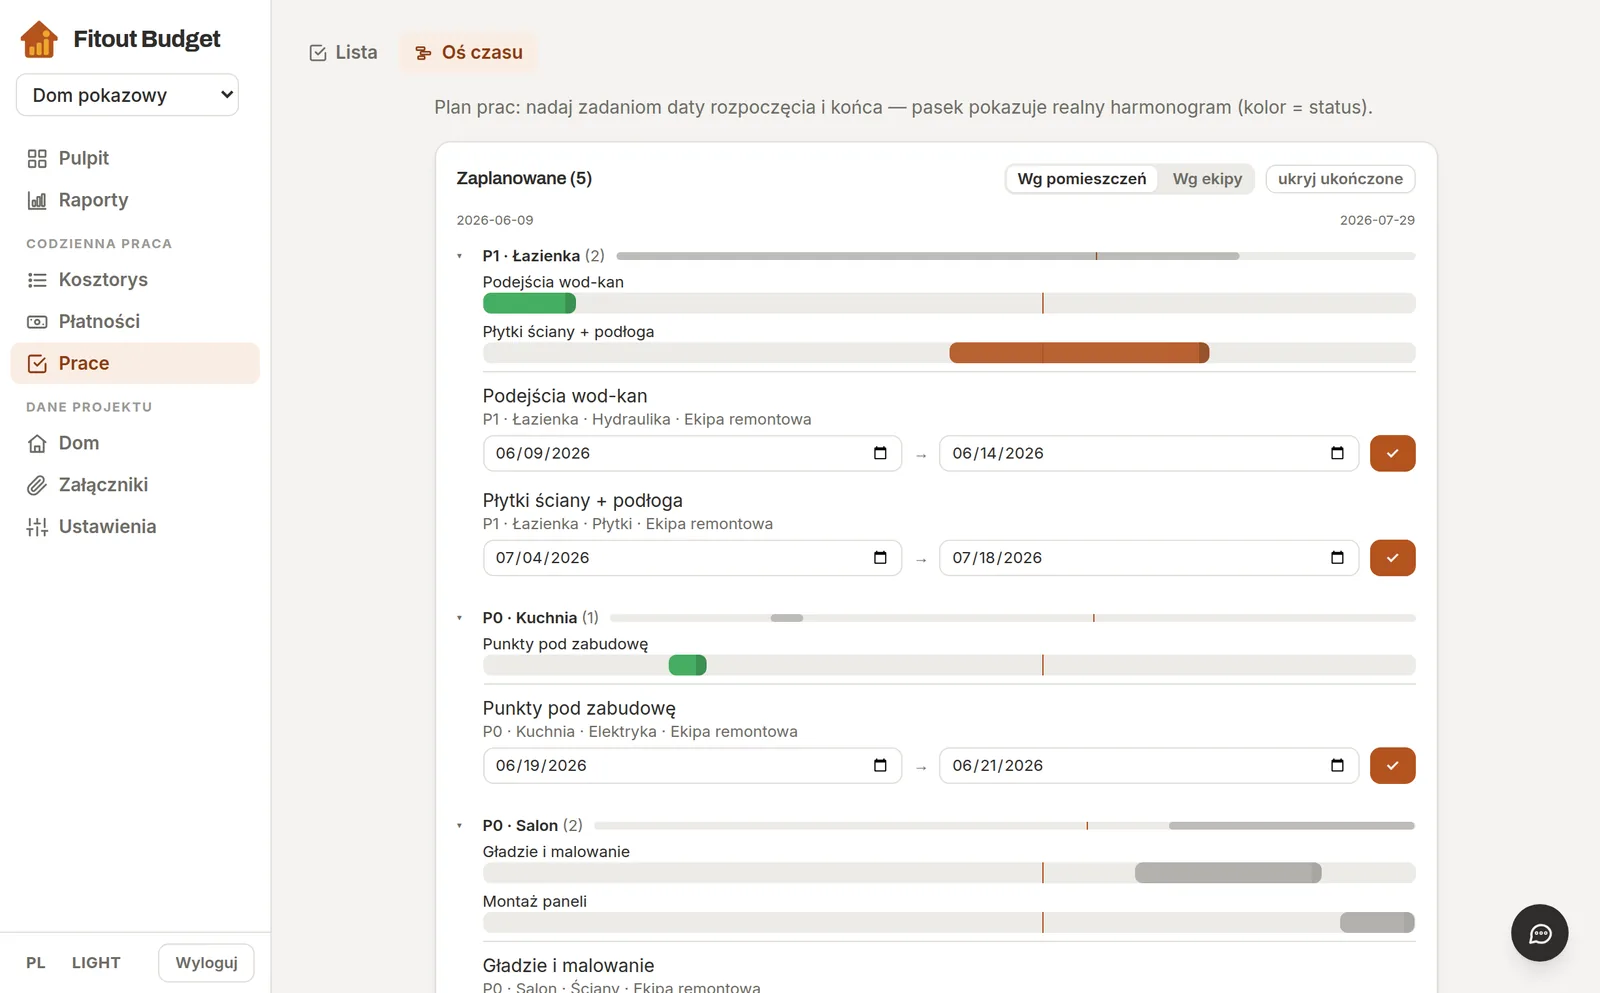This screenshot has height=993, width=1600.
Task: Click gray Gładzie i malowanie bar
Action: pyautogui.click(x=1228, y=873)
